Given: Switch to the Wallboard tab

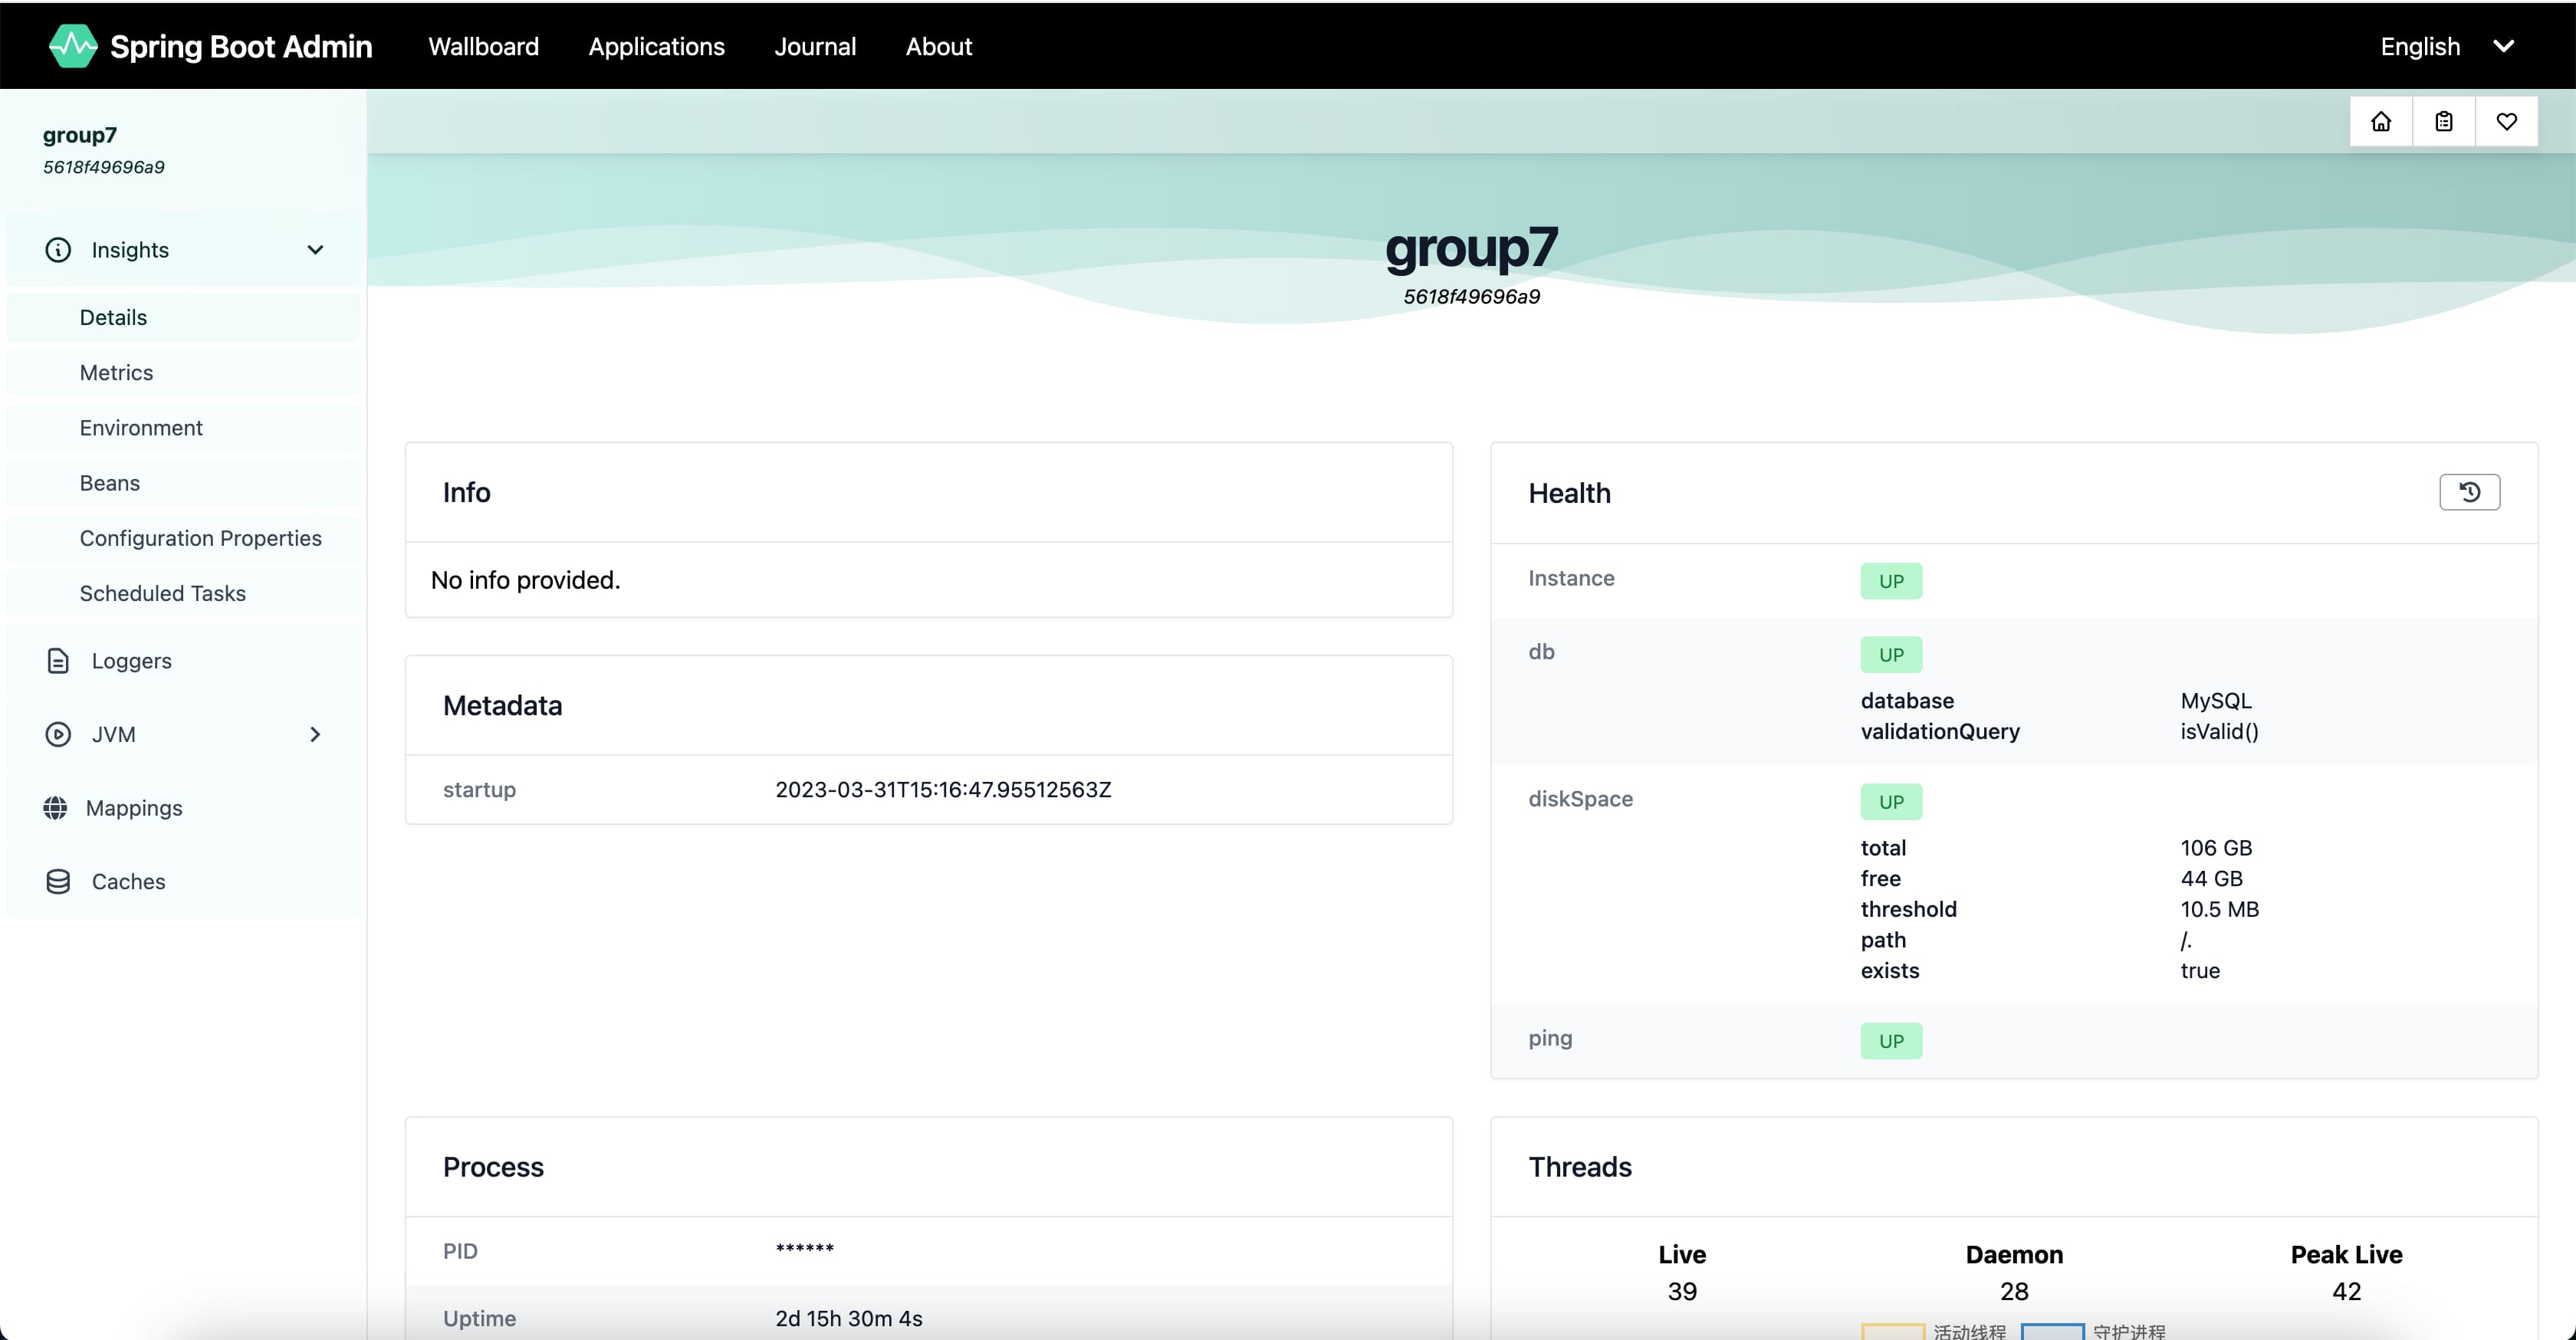Looking at the screenshot, I should tap(483, 46).
